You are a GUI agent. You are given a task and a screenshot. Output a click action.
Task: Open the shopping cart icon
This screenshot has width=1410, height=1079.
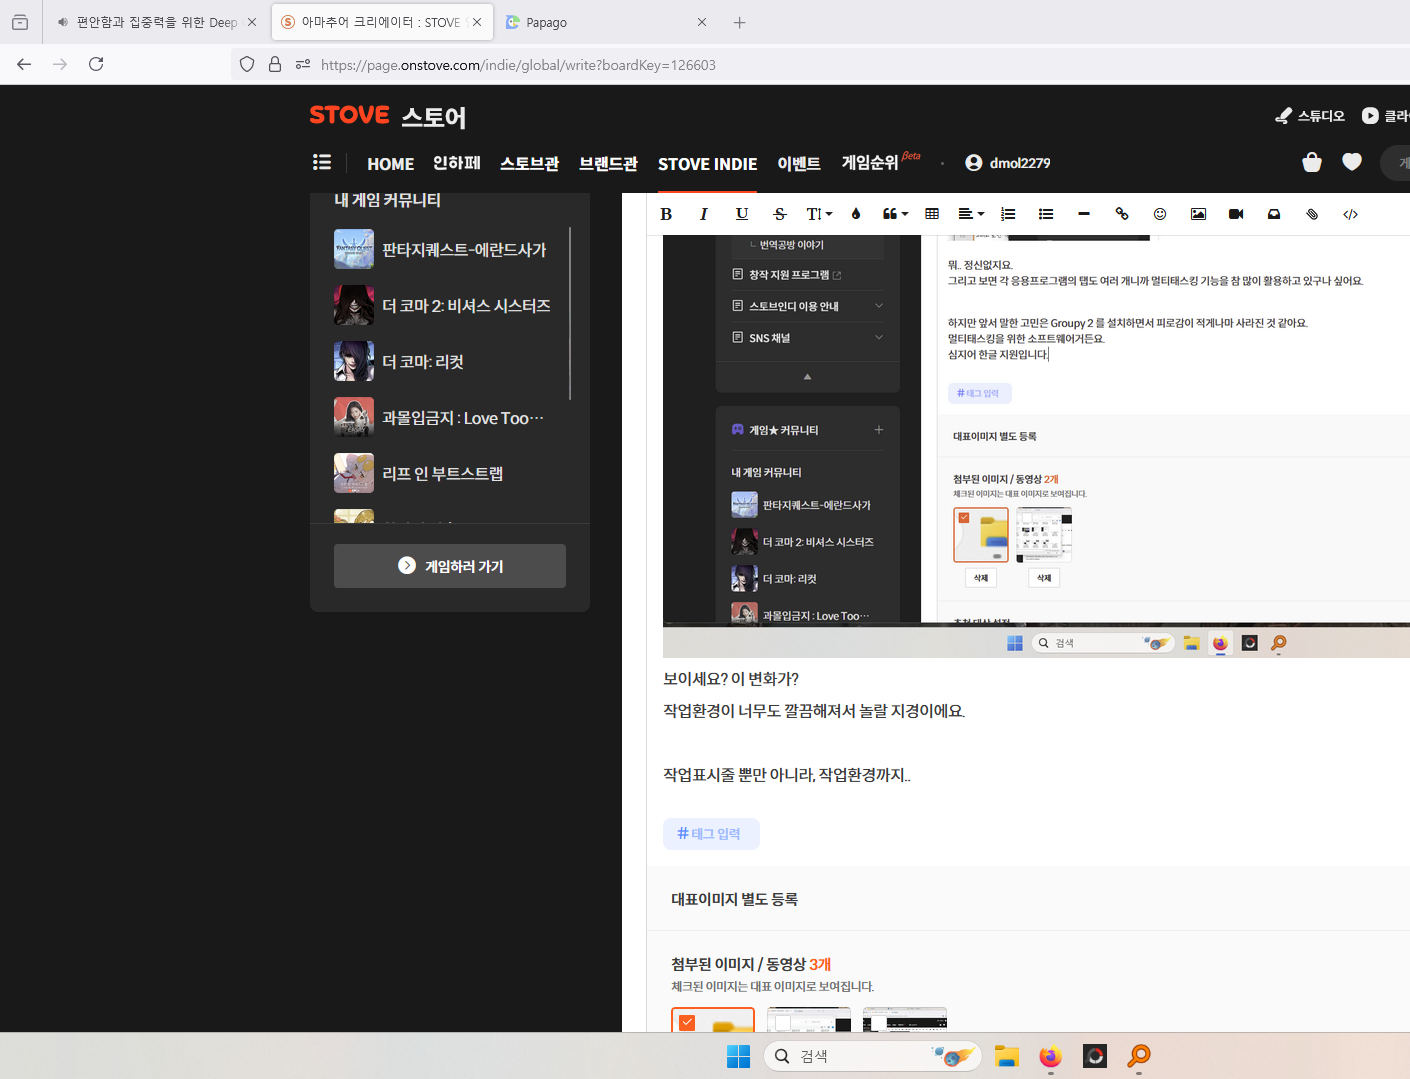click(1312, 162)
